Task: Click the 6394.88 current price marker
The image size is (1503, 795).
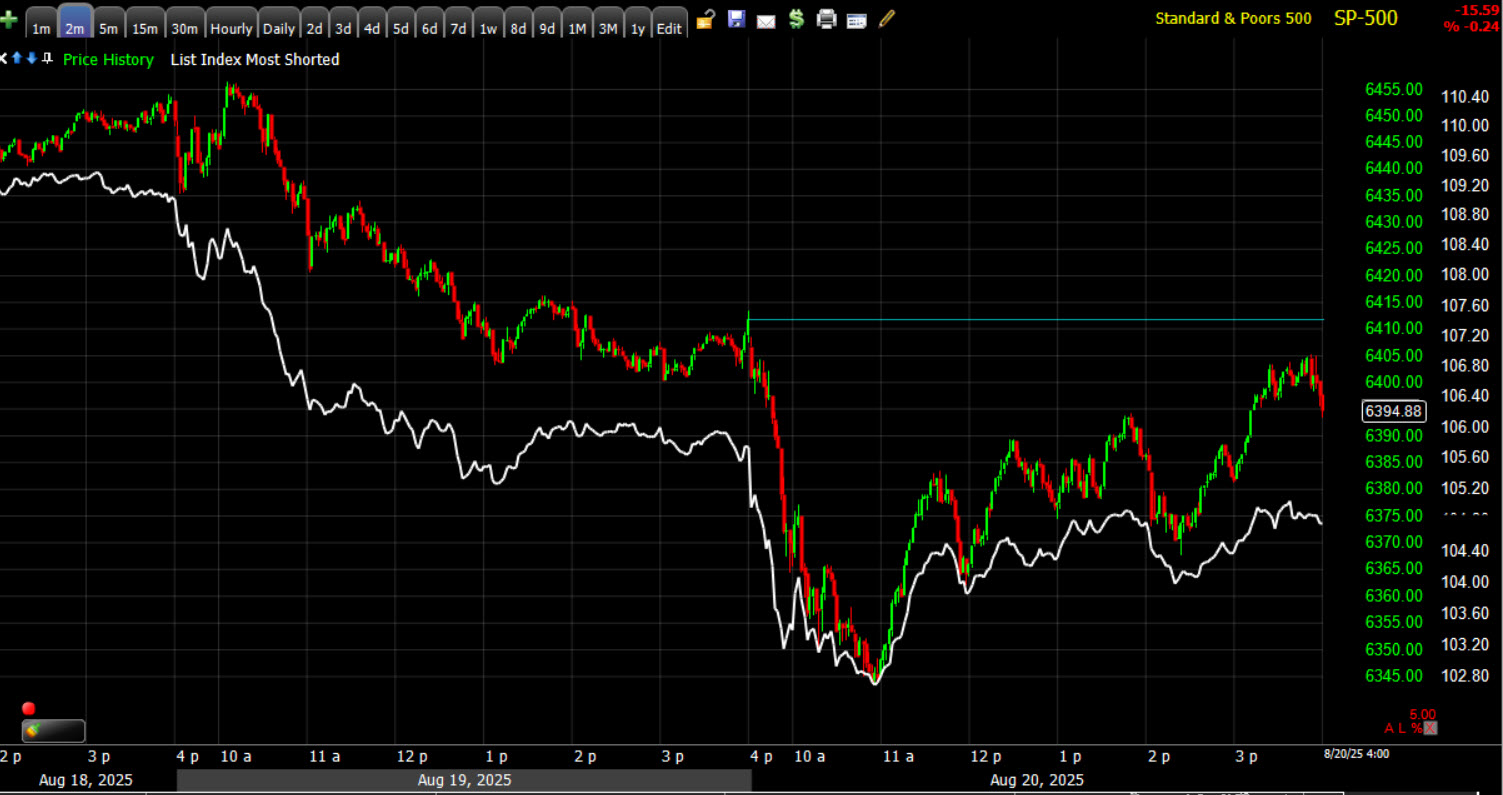Action: click(1393, 411)
